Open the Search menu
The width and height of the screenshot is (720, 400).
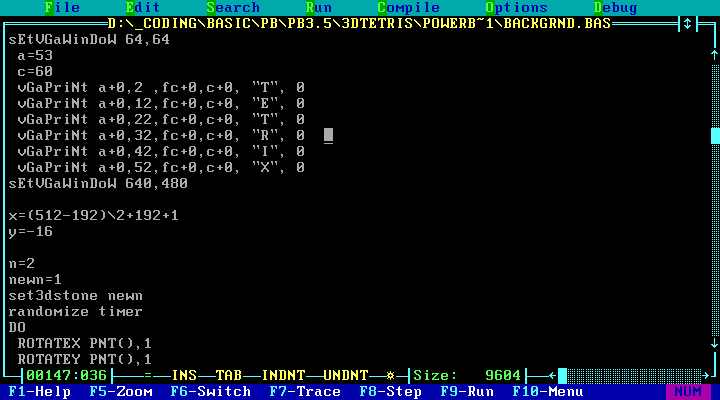click(233, 8)
